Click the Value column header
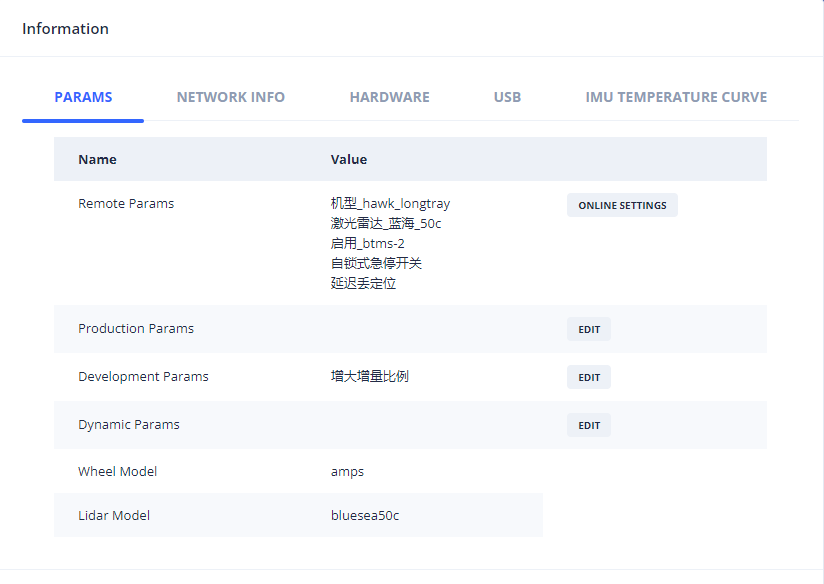 click(349, 159)
